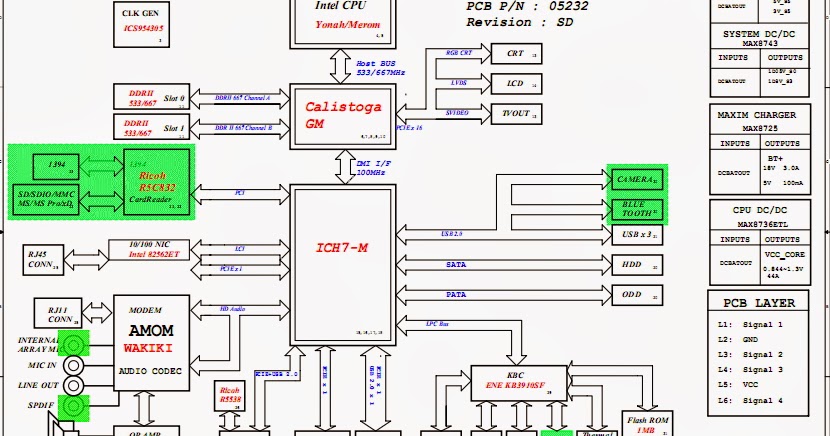Click the LPC Bus label
The width and height of the screenshot is (830, 436).
click(x=437, y=323)
